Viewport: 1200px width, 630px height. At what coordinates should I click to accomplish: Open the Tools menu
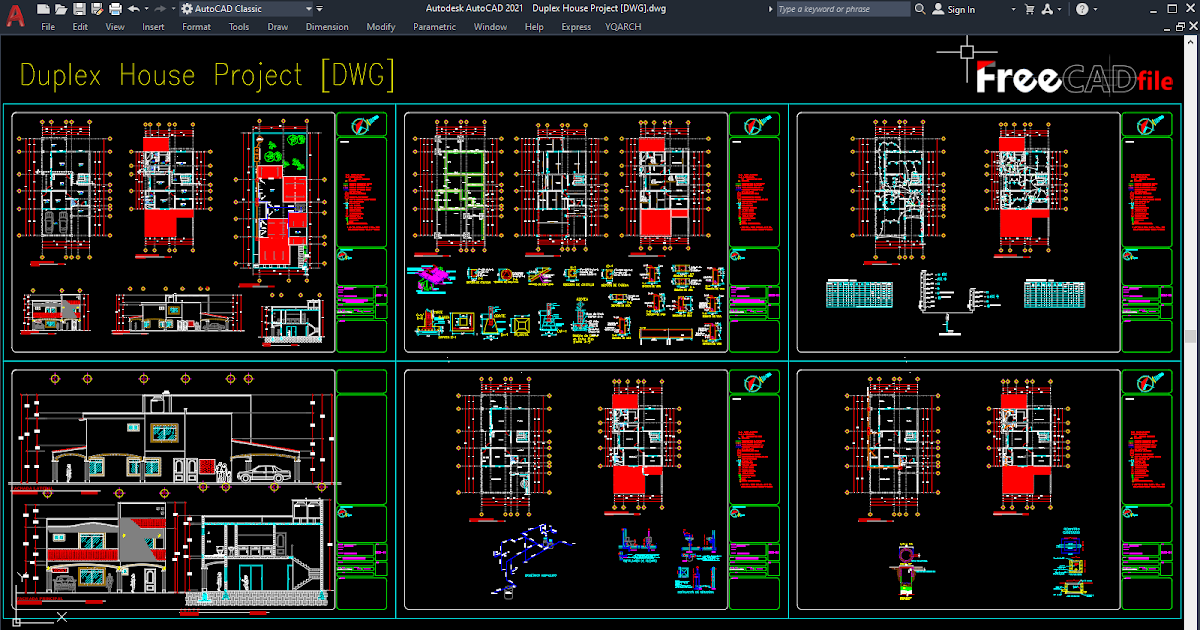click(x=239, y=27)
